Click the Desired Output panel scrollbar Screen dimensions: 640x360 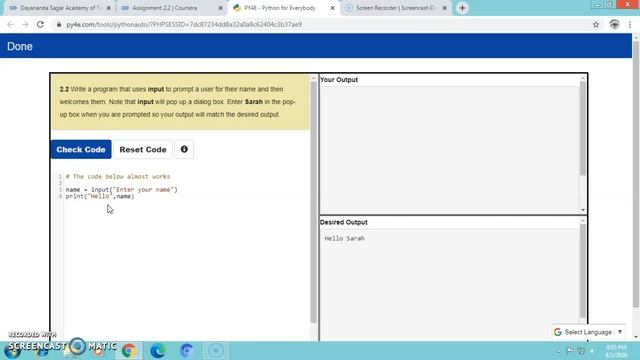(582, 271)
